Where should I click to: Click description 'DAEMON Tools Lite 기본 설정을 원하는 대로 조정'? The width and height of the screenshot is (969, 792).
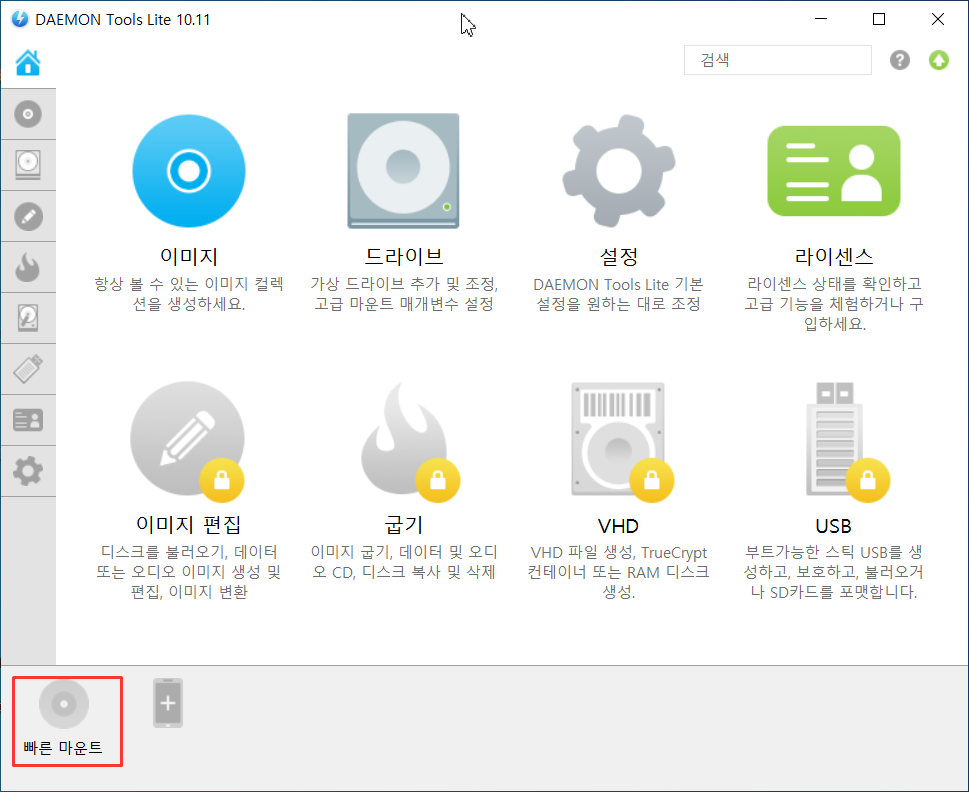(619, 294)
